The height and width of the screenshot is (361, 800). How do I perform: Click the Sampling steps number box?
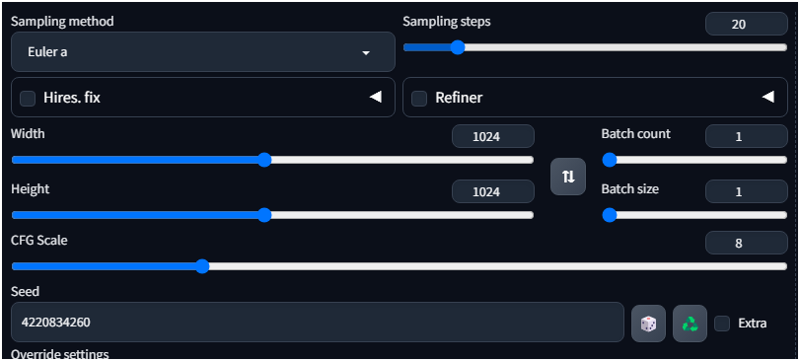click(746, 24)
